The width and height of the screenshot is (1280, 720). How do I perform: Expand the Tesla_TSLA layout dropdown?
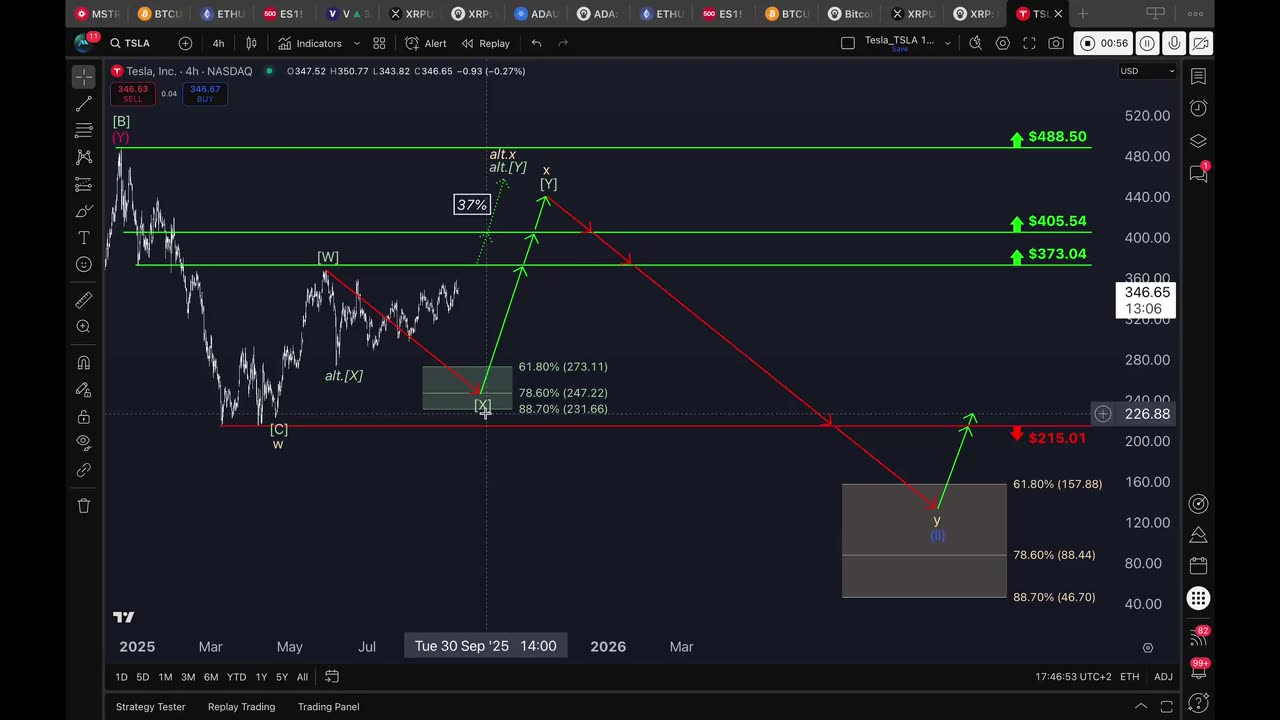(x=947, y=43)
